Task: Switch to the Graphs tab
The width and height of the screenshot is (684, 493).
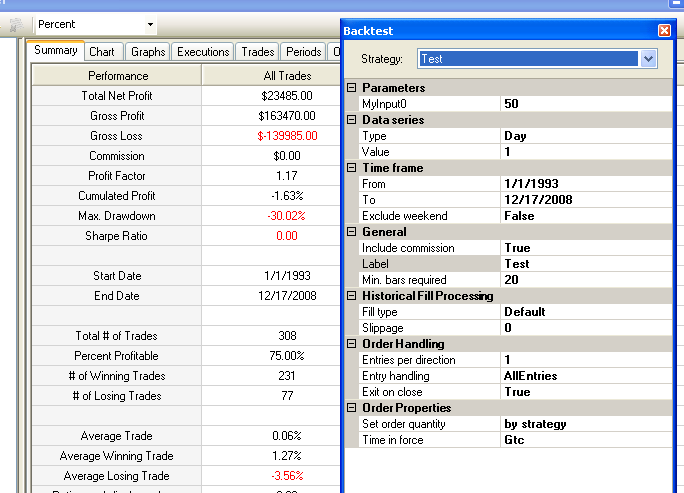Action: [148, 52]
